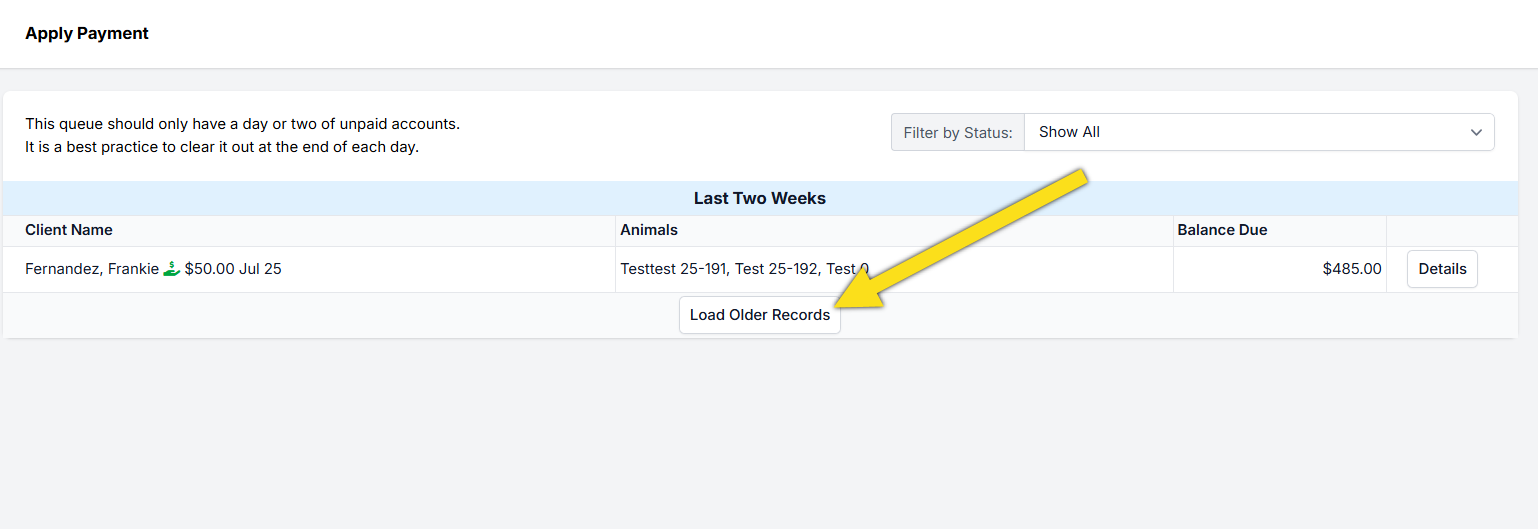Click the green payment icon beside Fernandez, Frankie

[x=172, y=268]
